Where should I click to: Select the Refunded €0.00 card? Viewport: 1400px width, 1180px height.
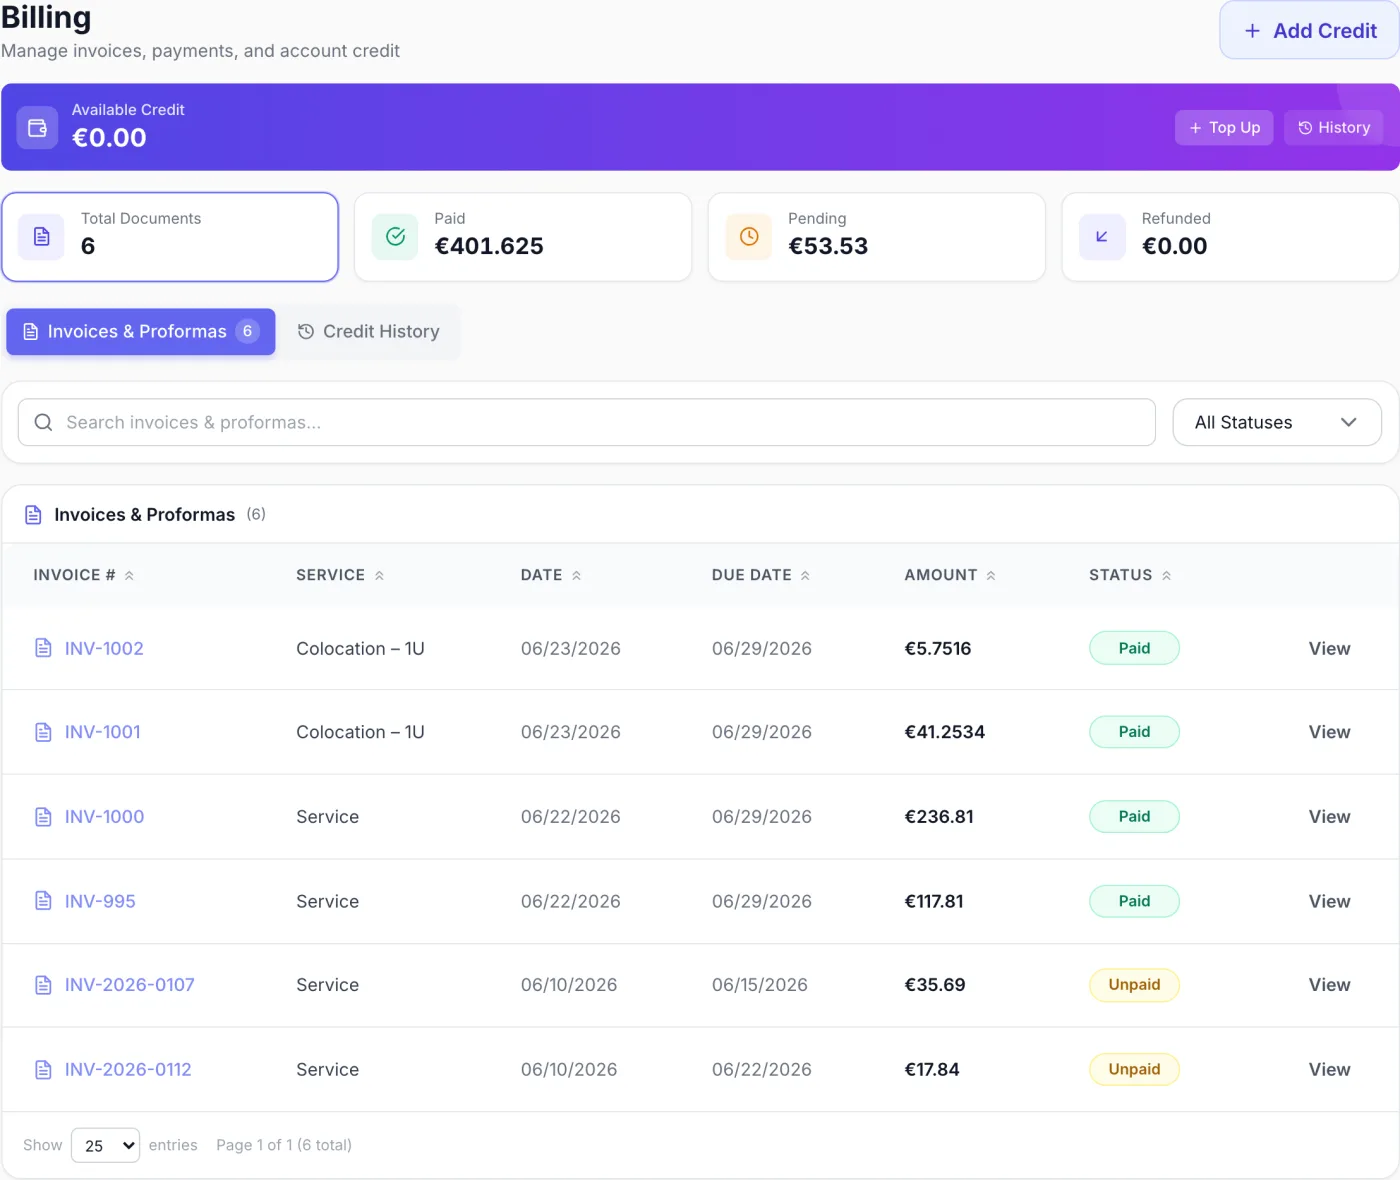[1230, 237]
